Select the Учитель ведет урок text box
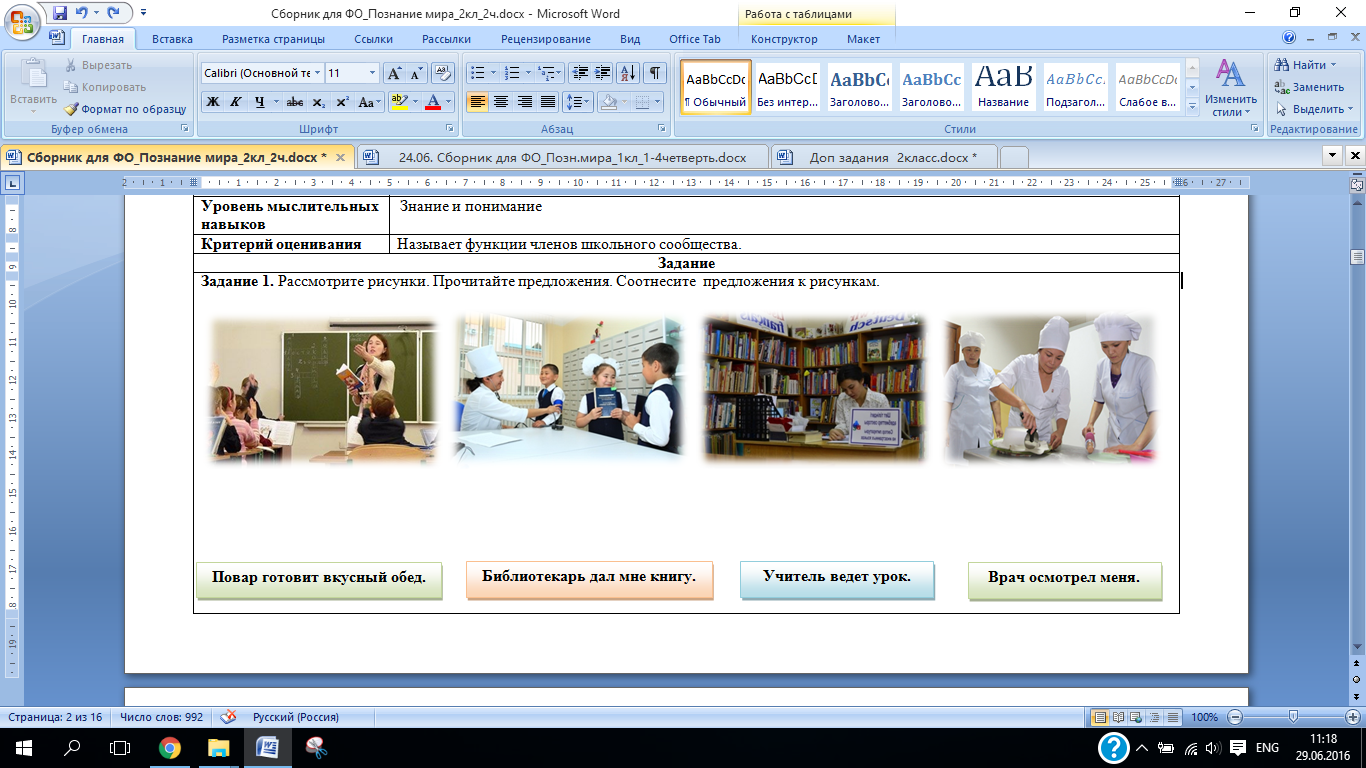This screenshot has width=1366, height=768. (837, 579)
